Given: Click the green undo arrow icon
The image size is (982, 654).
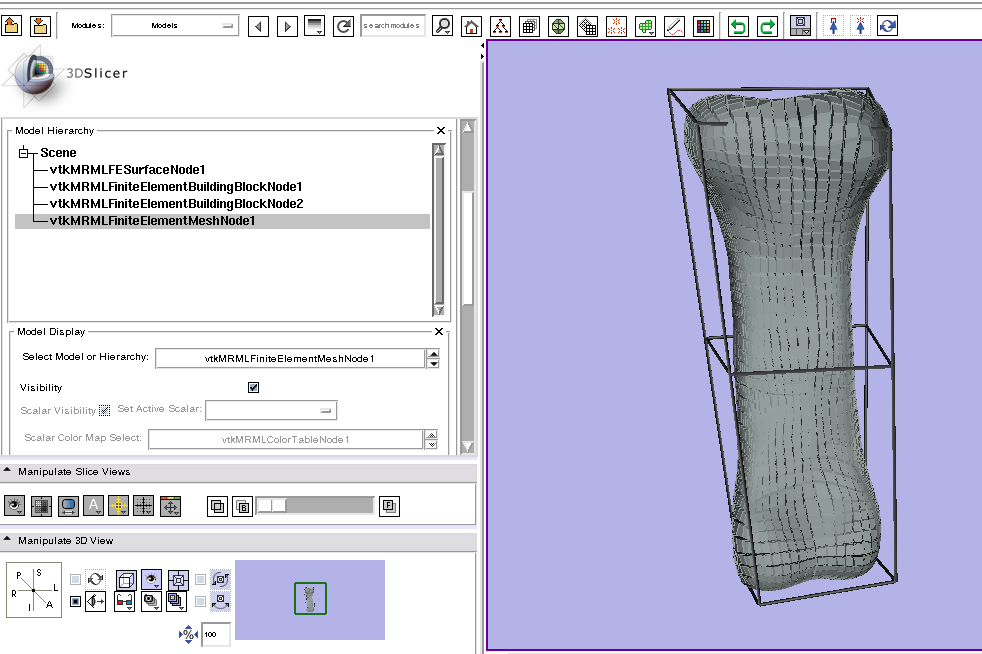Looking at the screenshot, I should tap(738, 26).
